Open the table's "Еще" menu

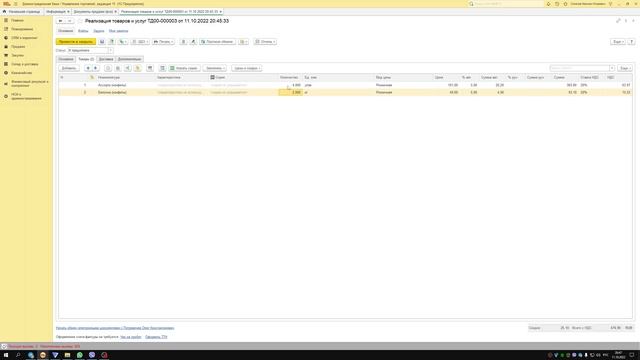pos(625,68)
